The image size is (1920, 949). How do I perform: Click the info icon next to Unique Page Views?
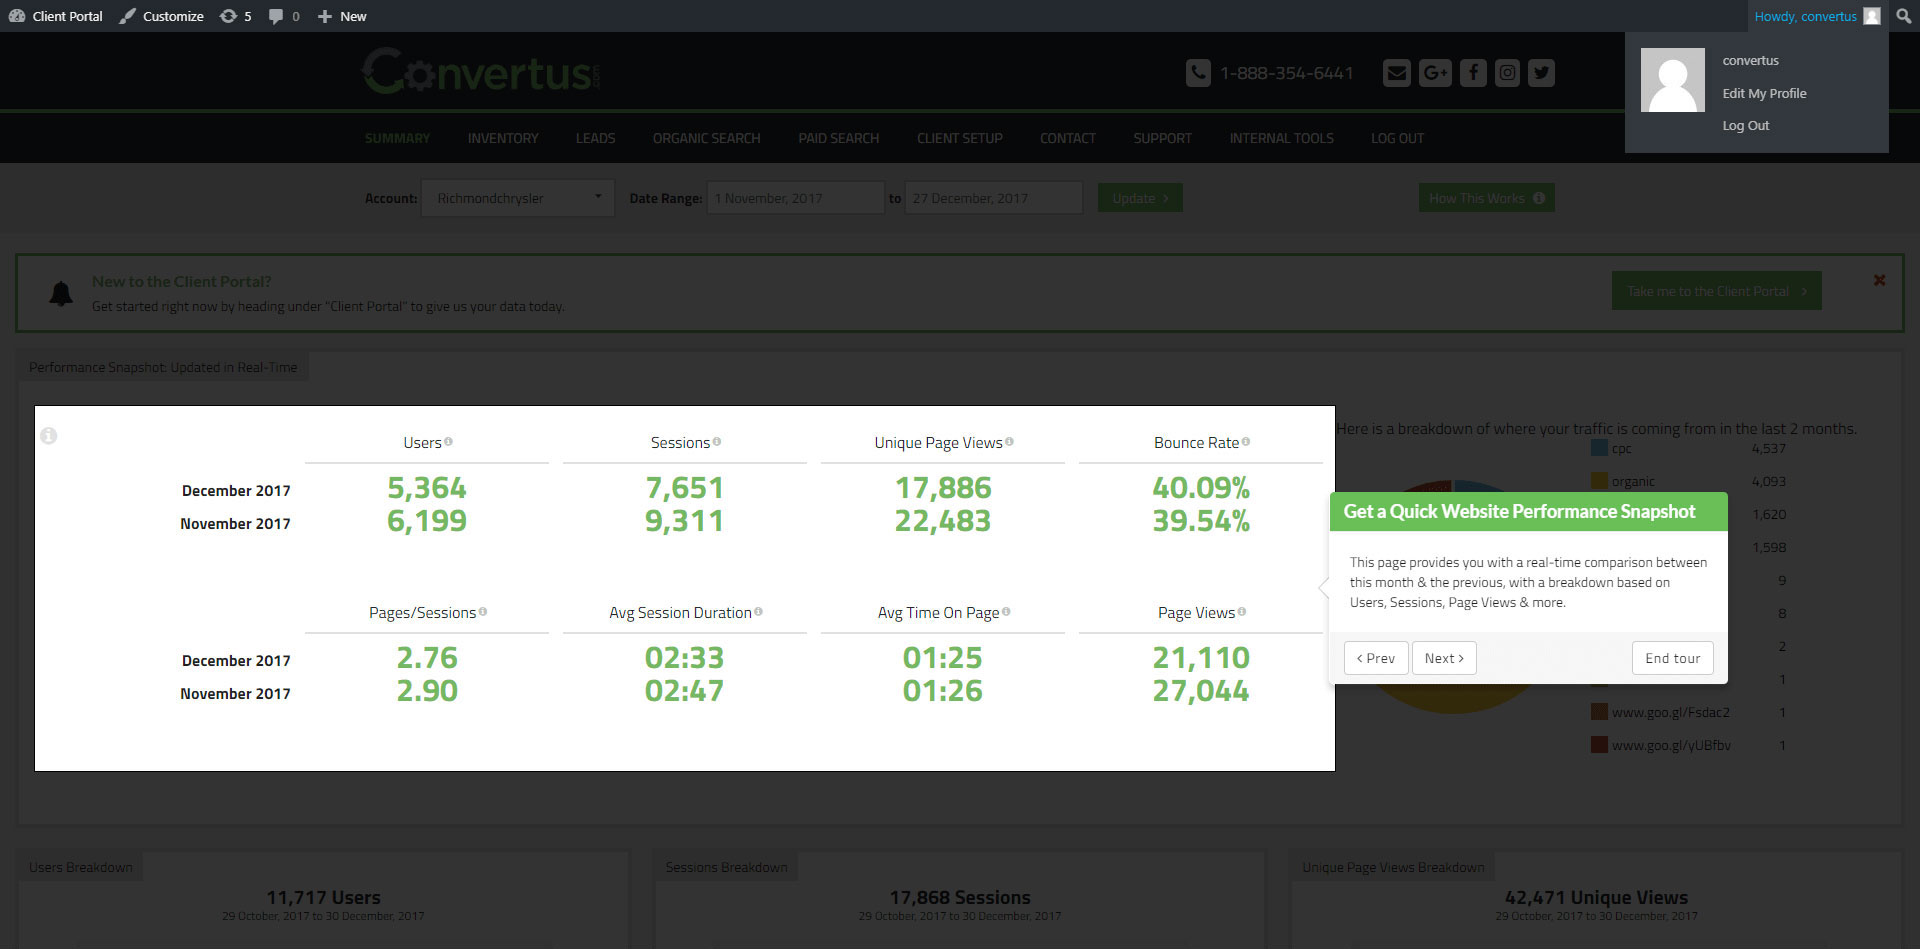[x=1009, y=442]
